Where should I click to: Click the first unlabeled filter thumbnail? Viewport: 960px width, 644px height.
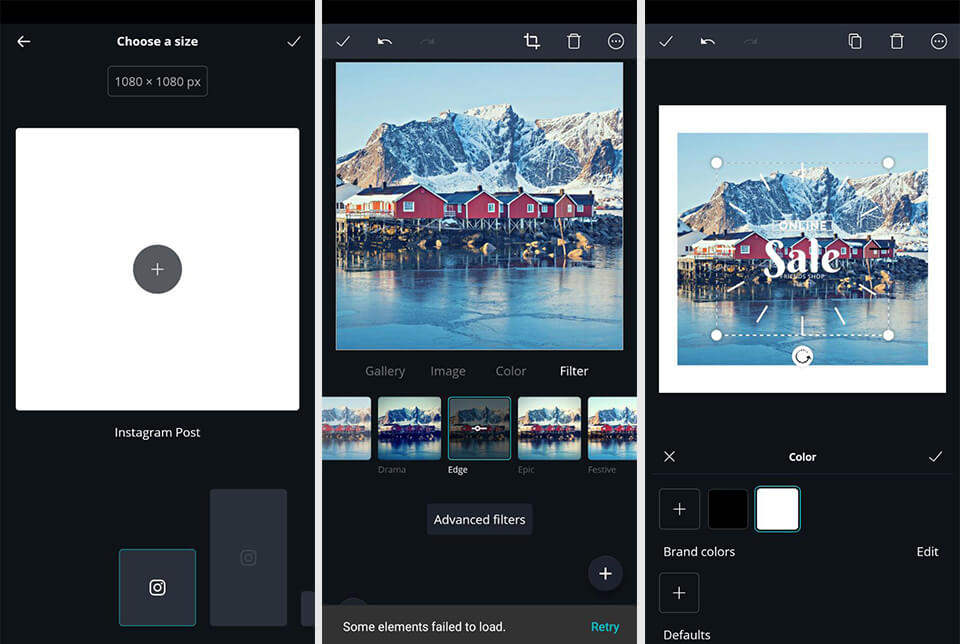(347, 429)
